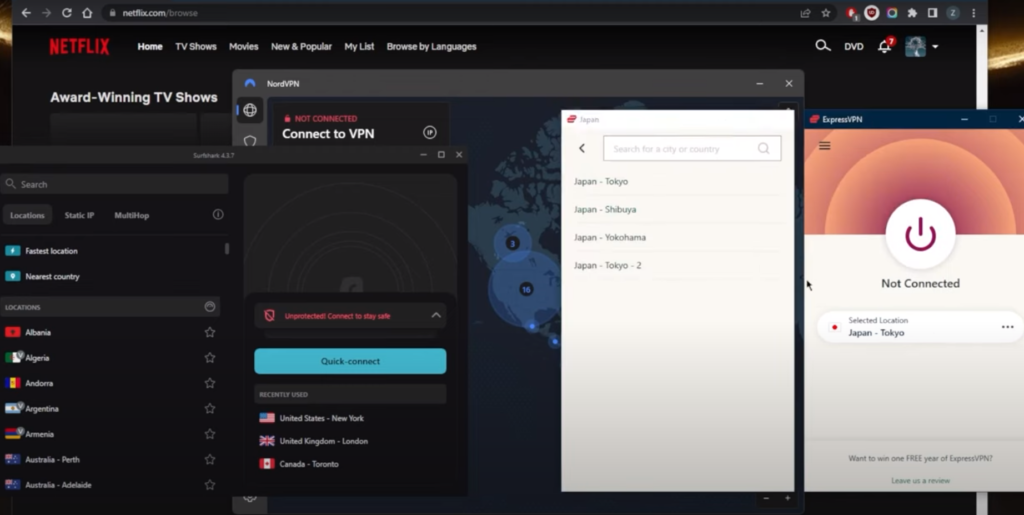Click the back arrow in Japan location list
The image size is (1024, 515).
tap(582, 148)
